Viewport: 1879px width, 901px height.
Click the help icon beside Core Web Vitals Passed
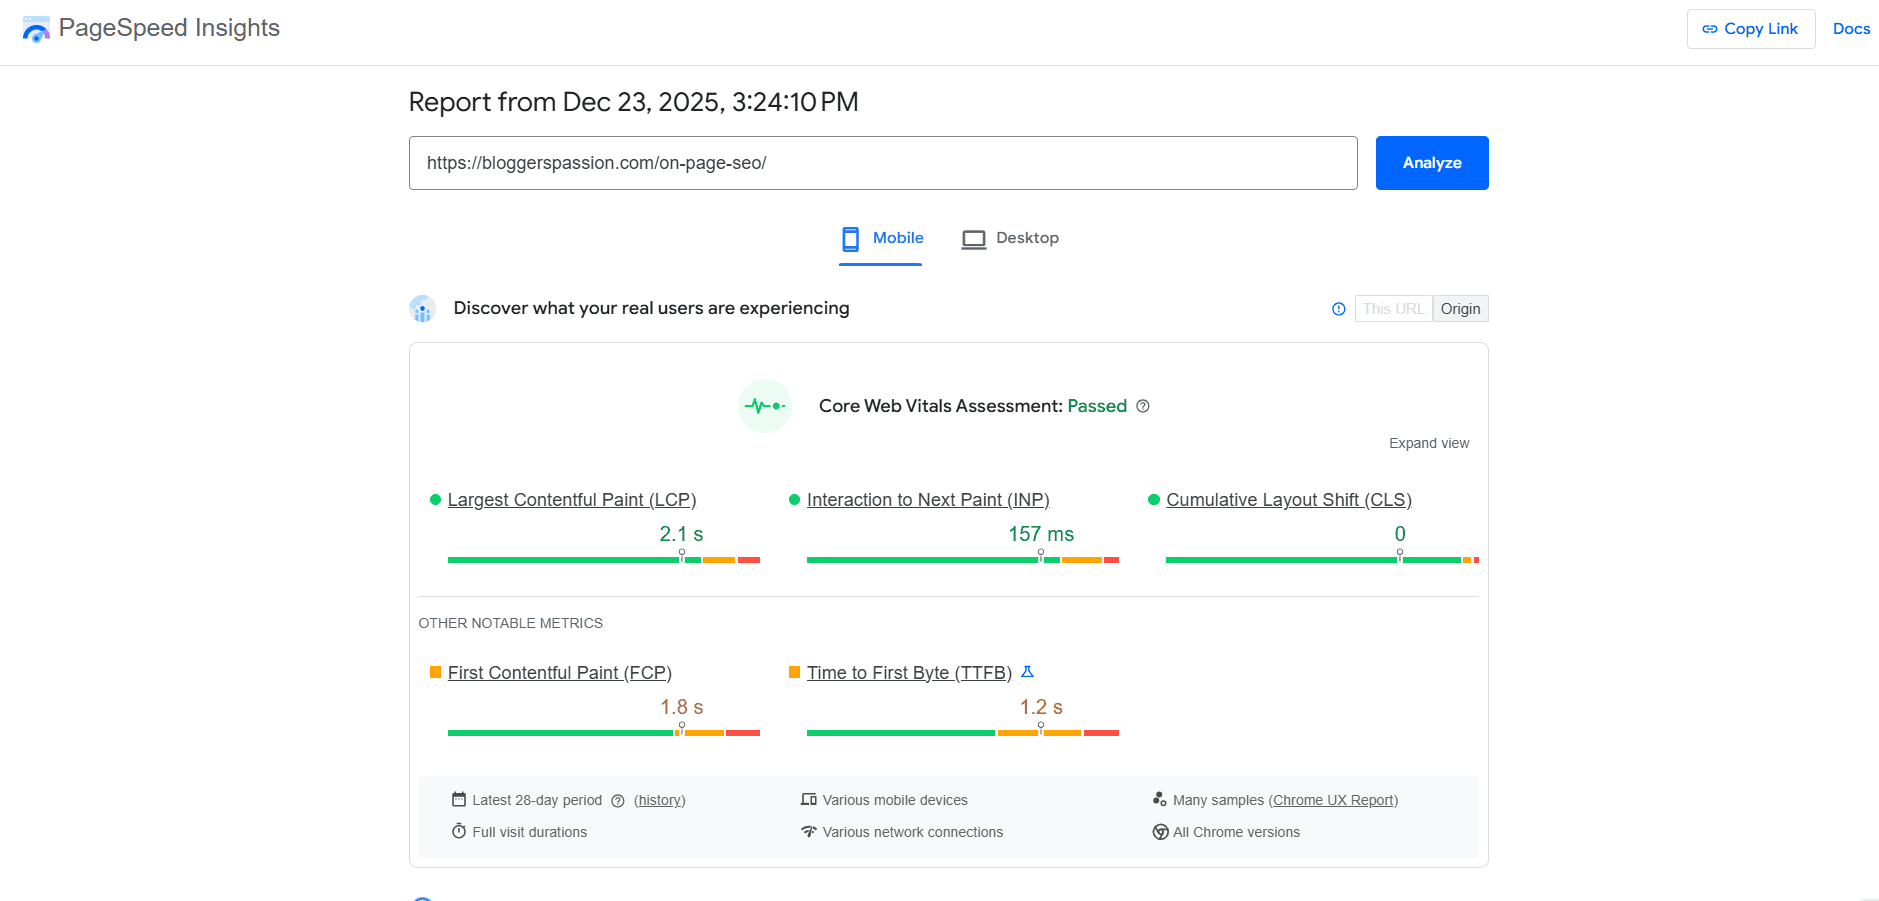(x=1144, y=406)
